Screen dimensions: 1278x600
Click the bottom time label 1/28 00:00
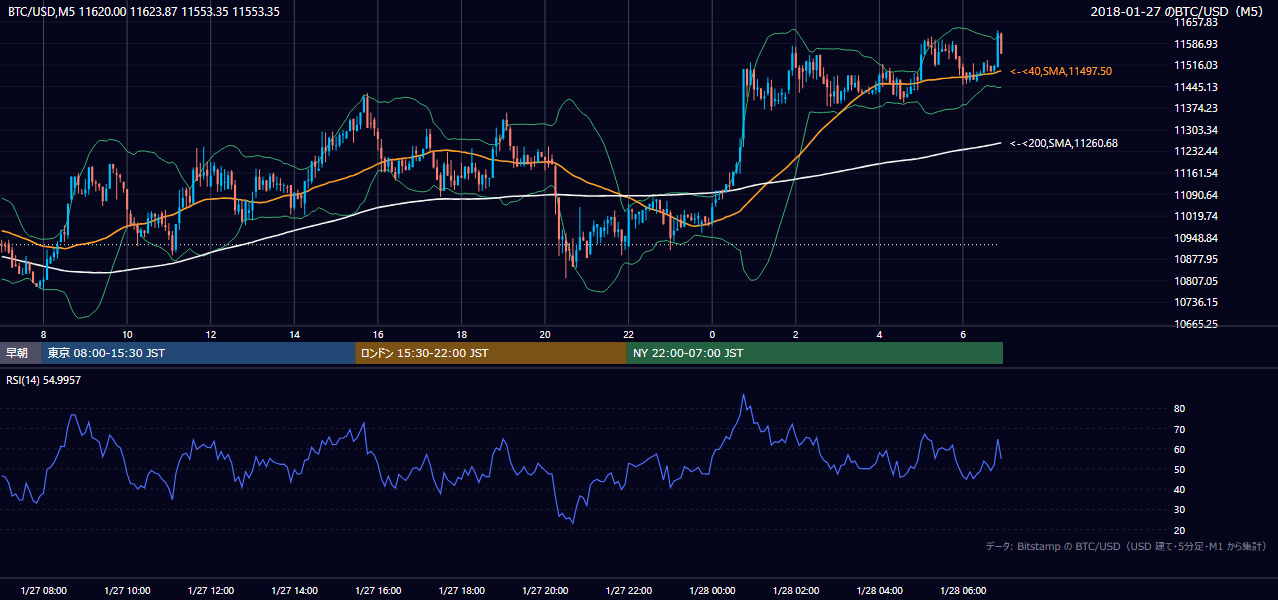click(712, 590)
